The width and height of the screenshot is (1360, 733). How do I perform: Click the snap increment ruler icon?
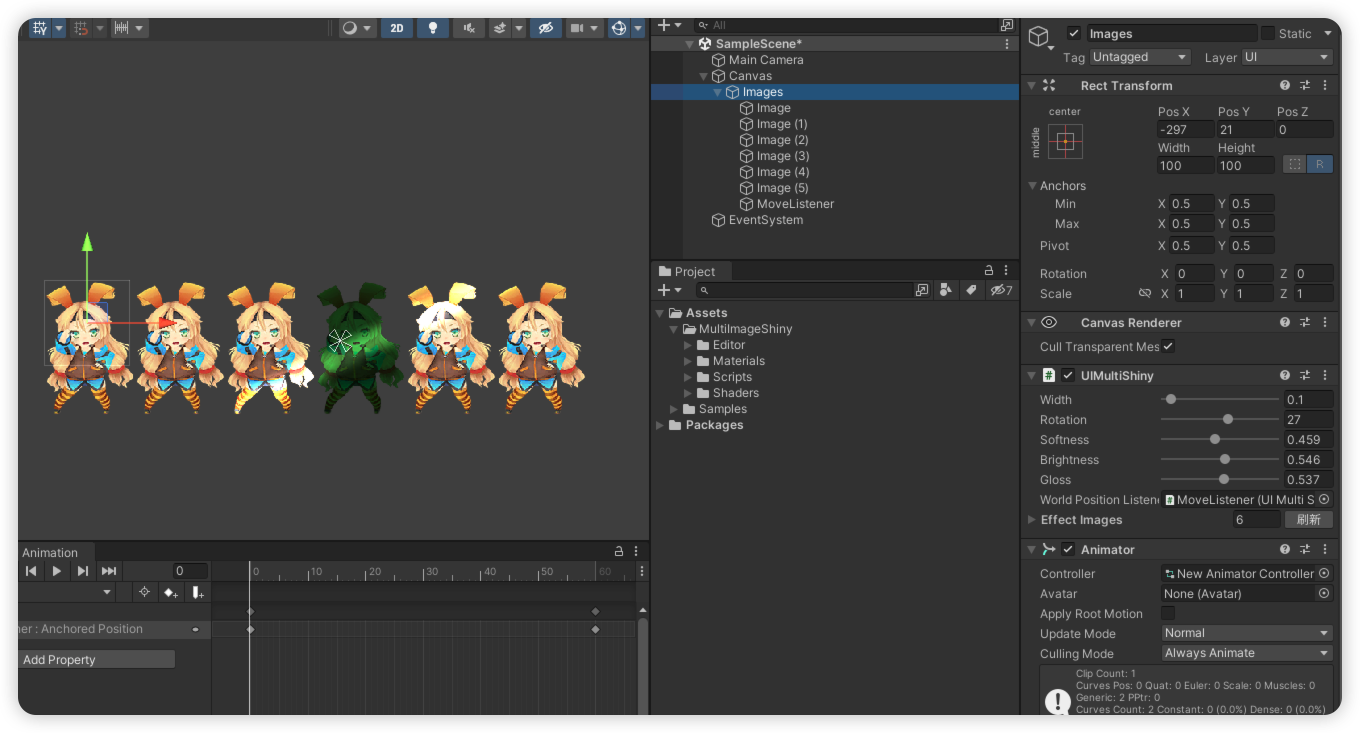[121, 28]
